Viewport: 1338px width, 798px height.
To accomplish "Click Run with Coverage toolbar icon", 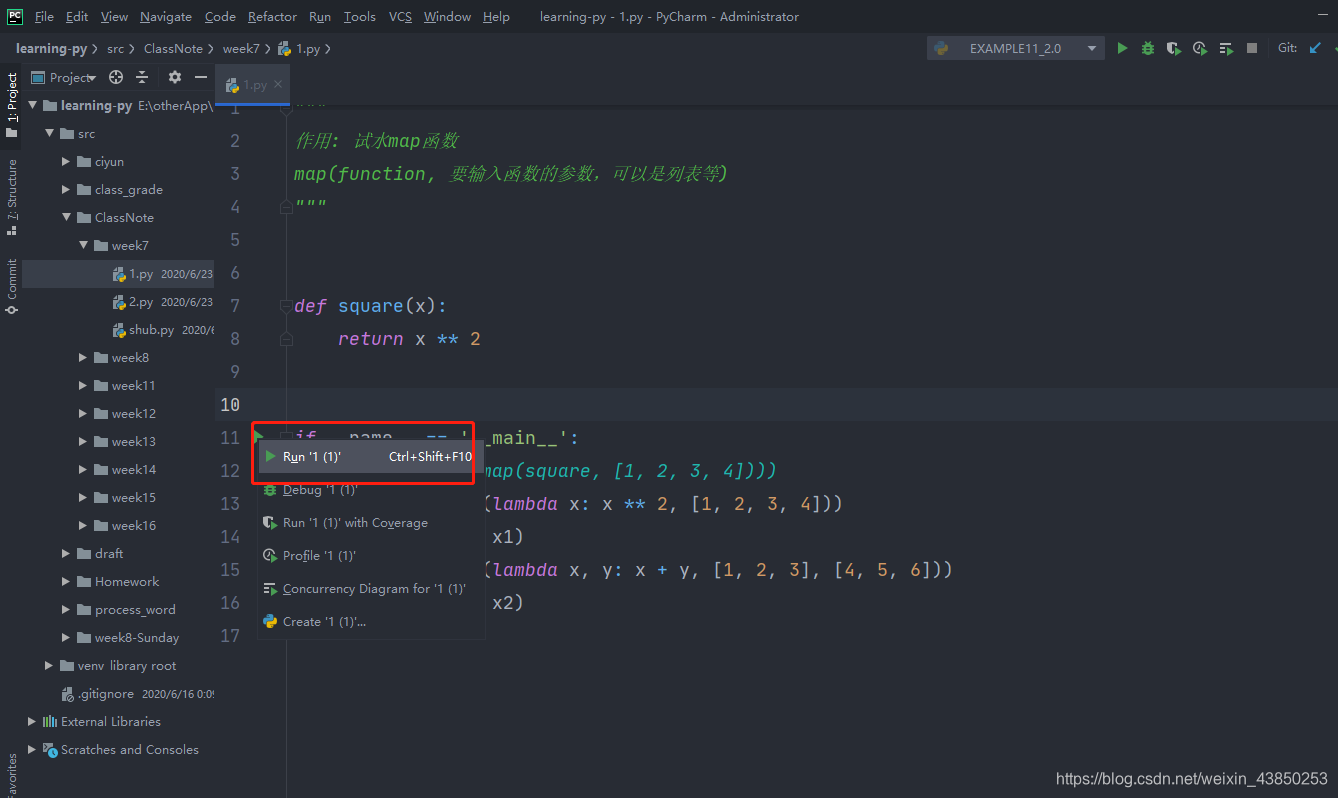I will tap(1174, 48).
